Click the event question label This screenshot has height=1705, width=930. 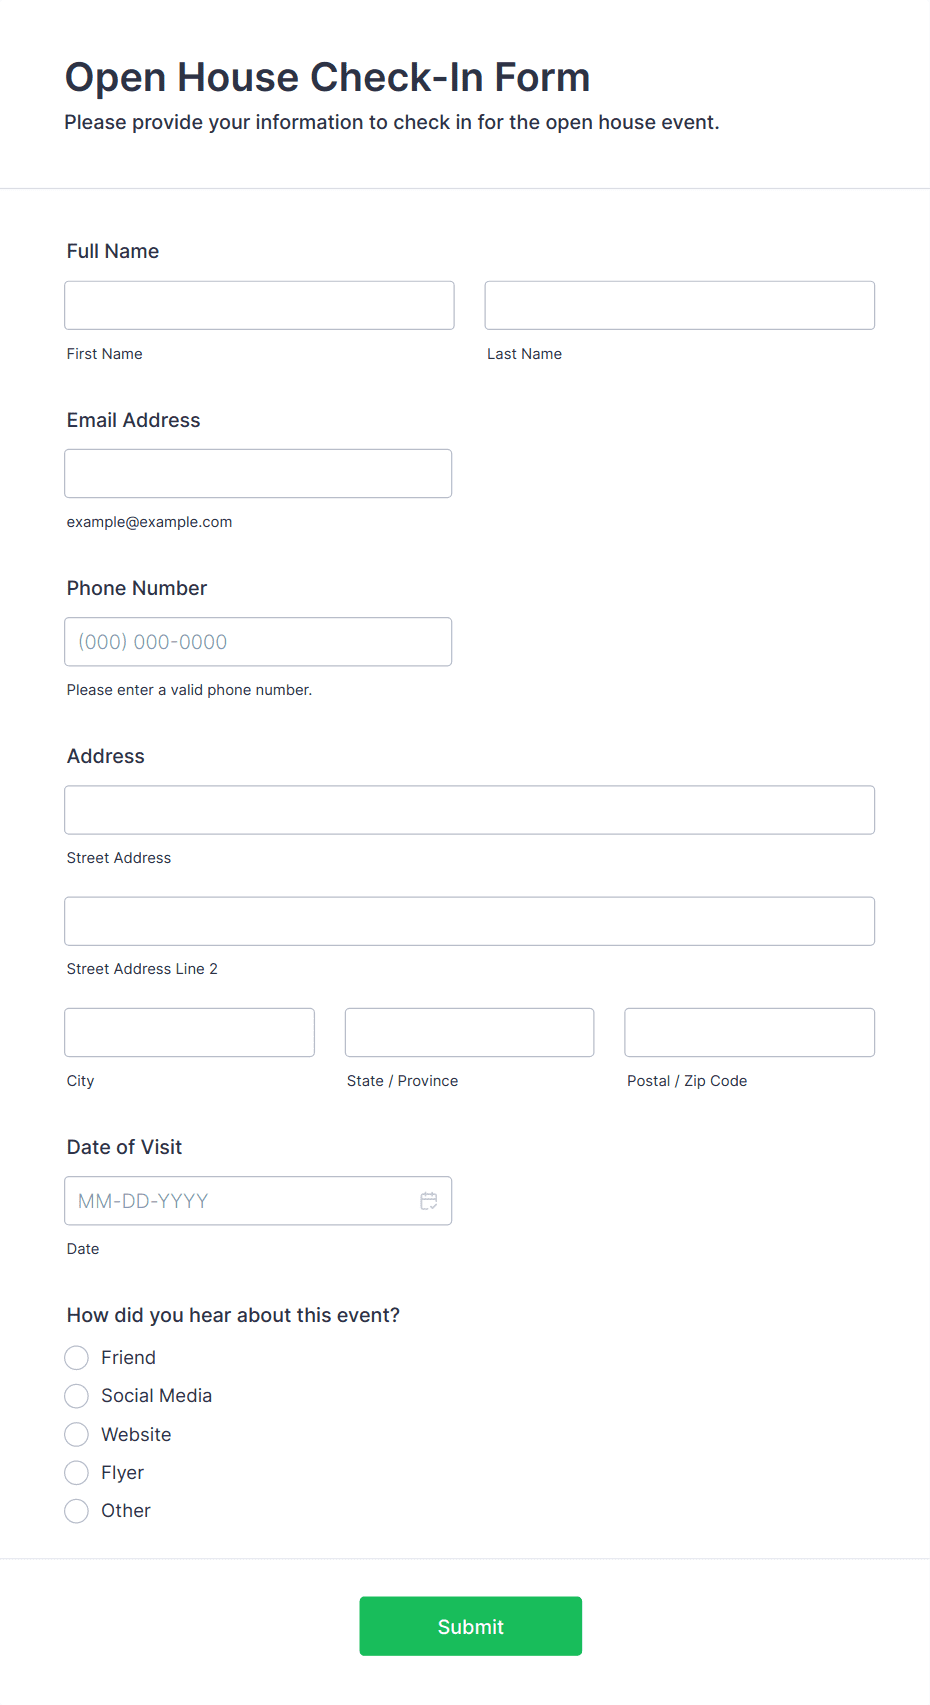coord(233,1315)
